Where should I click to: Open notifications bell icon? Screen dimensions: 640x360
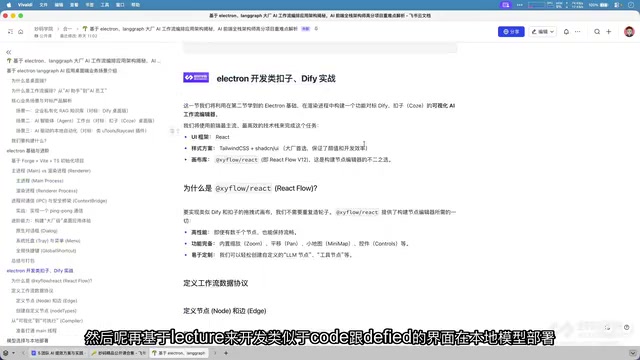(x=566, y=31)
